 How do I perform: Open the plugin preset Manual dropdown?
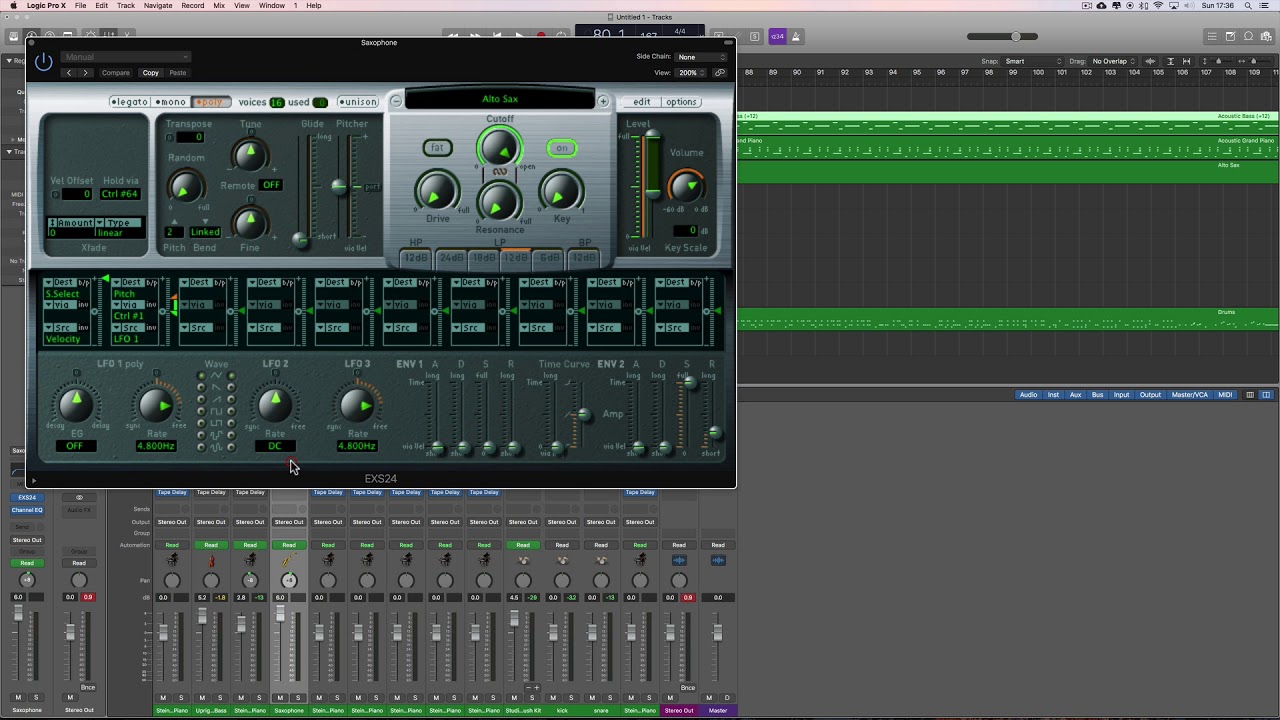[x=125, y=57]
